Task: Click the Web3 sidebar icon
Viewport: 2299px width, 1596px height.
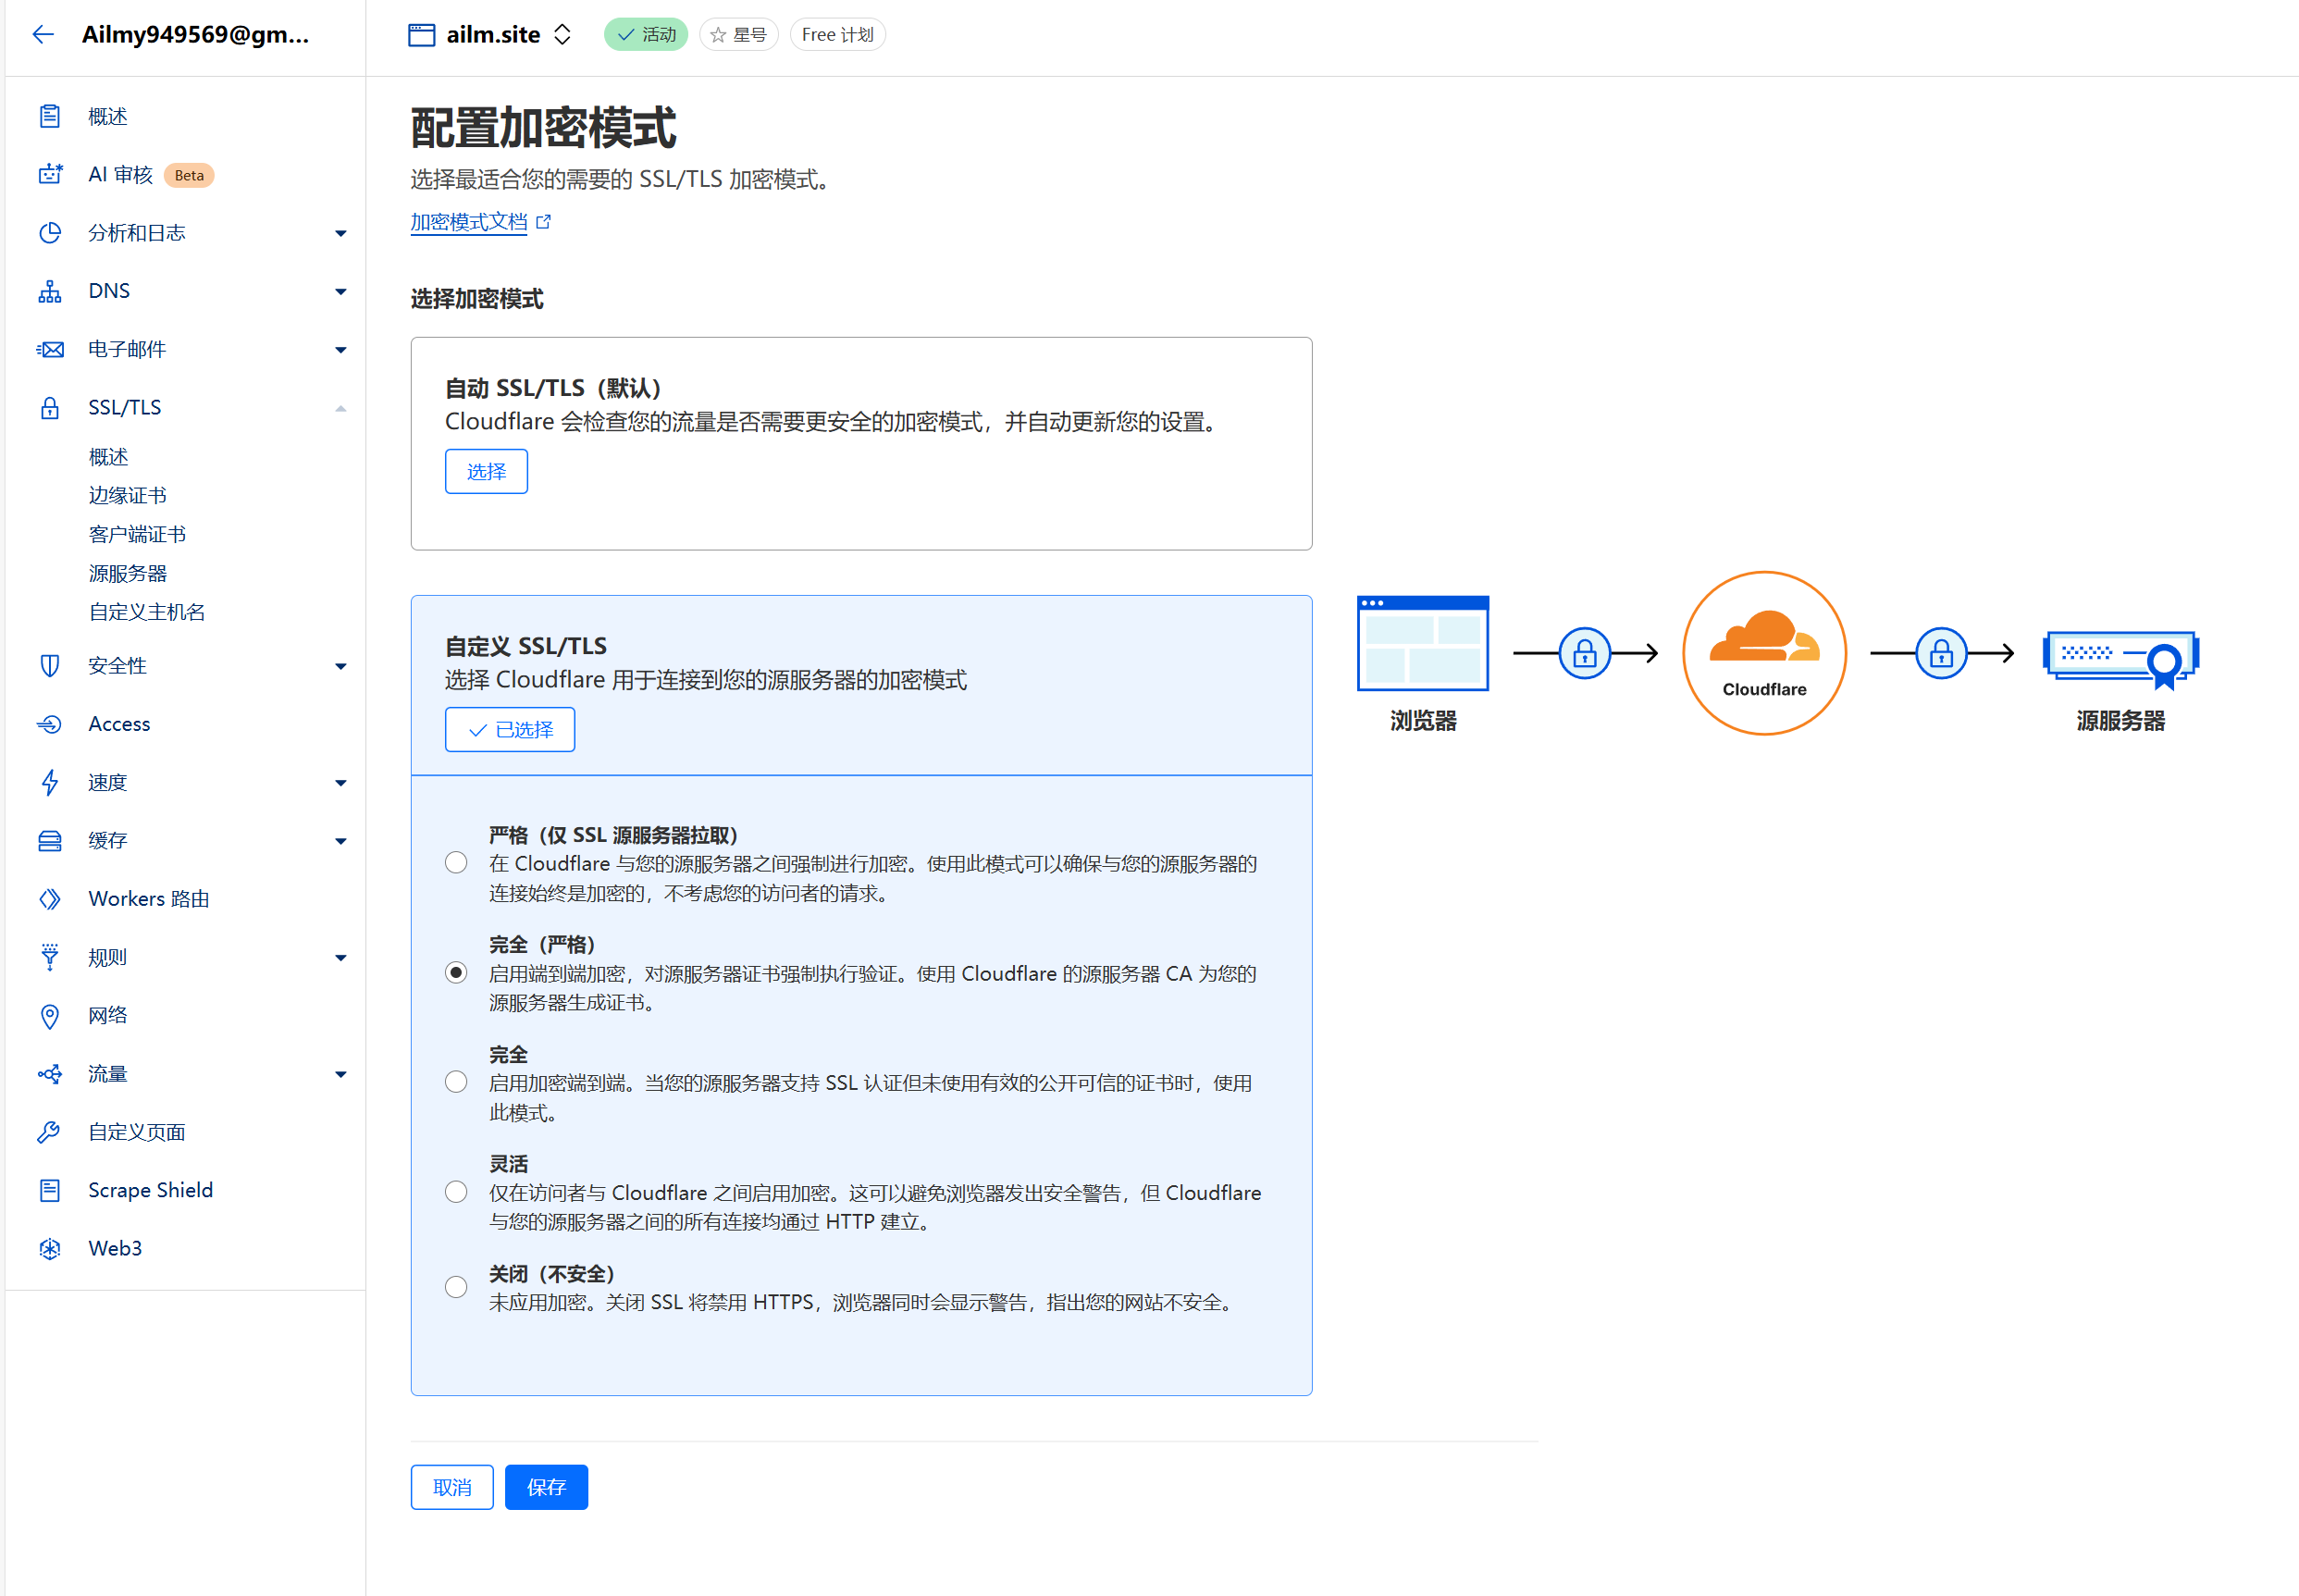Action: click(50, 1248)
